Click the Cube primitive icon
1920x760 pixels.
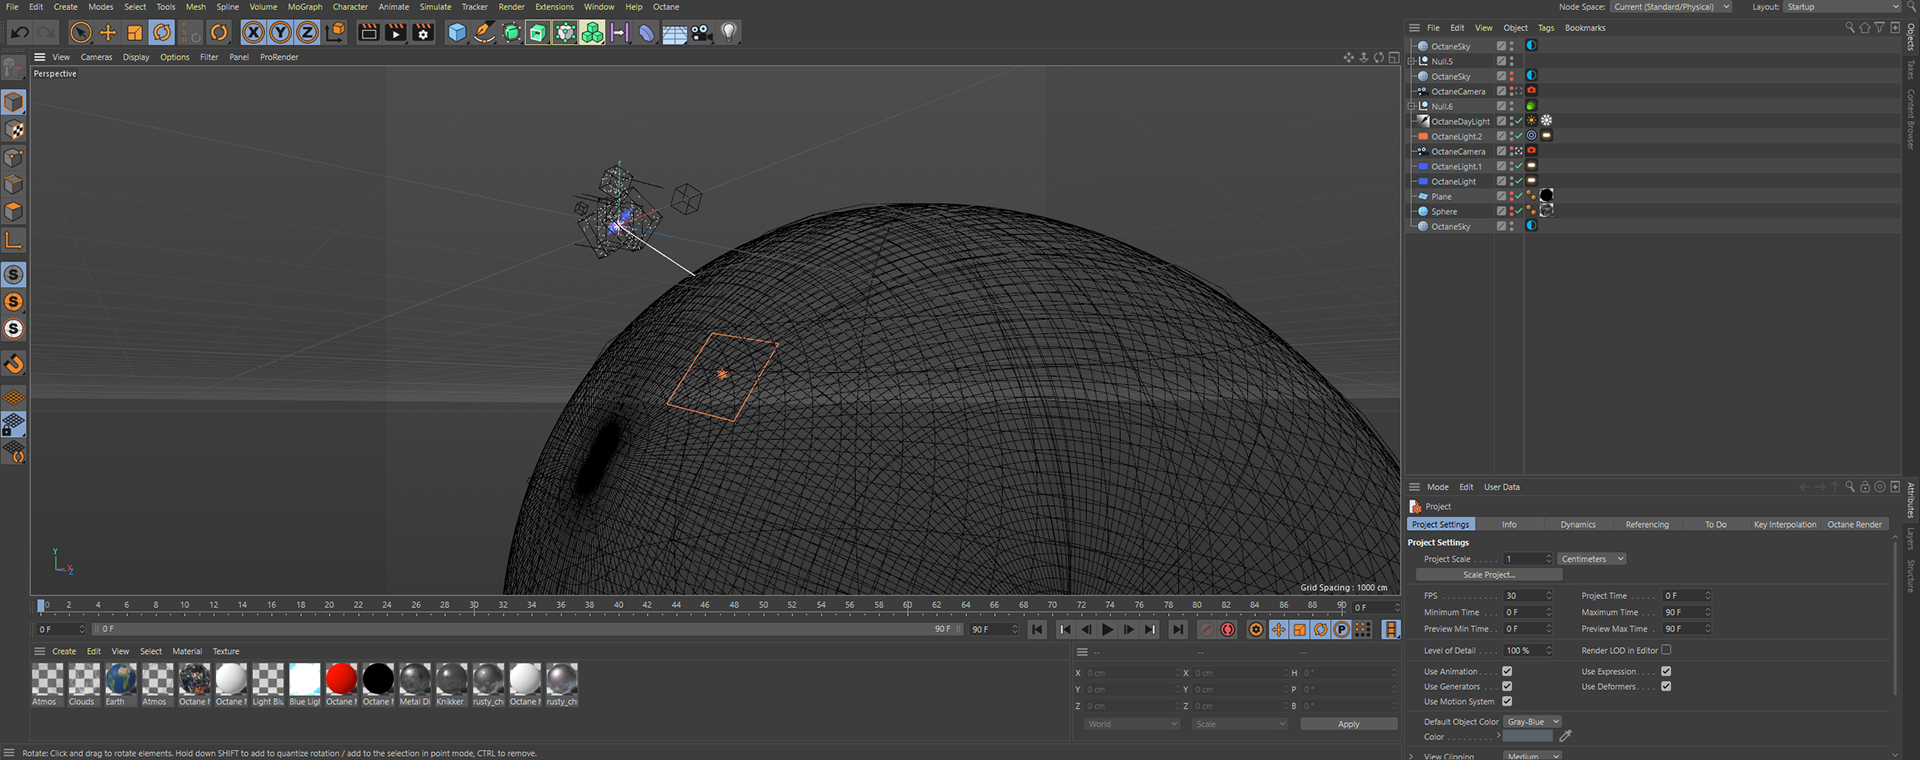coord(457,33)
